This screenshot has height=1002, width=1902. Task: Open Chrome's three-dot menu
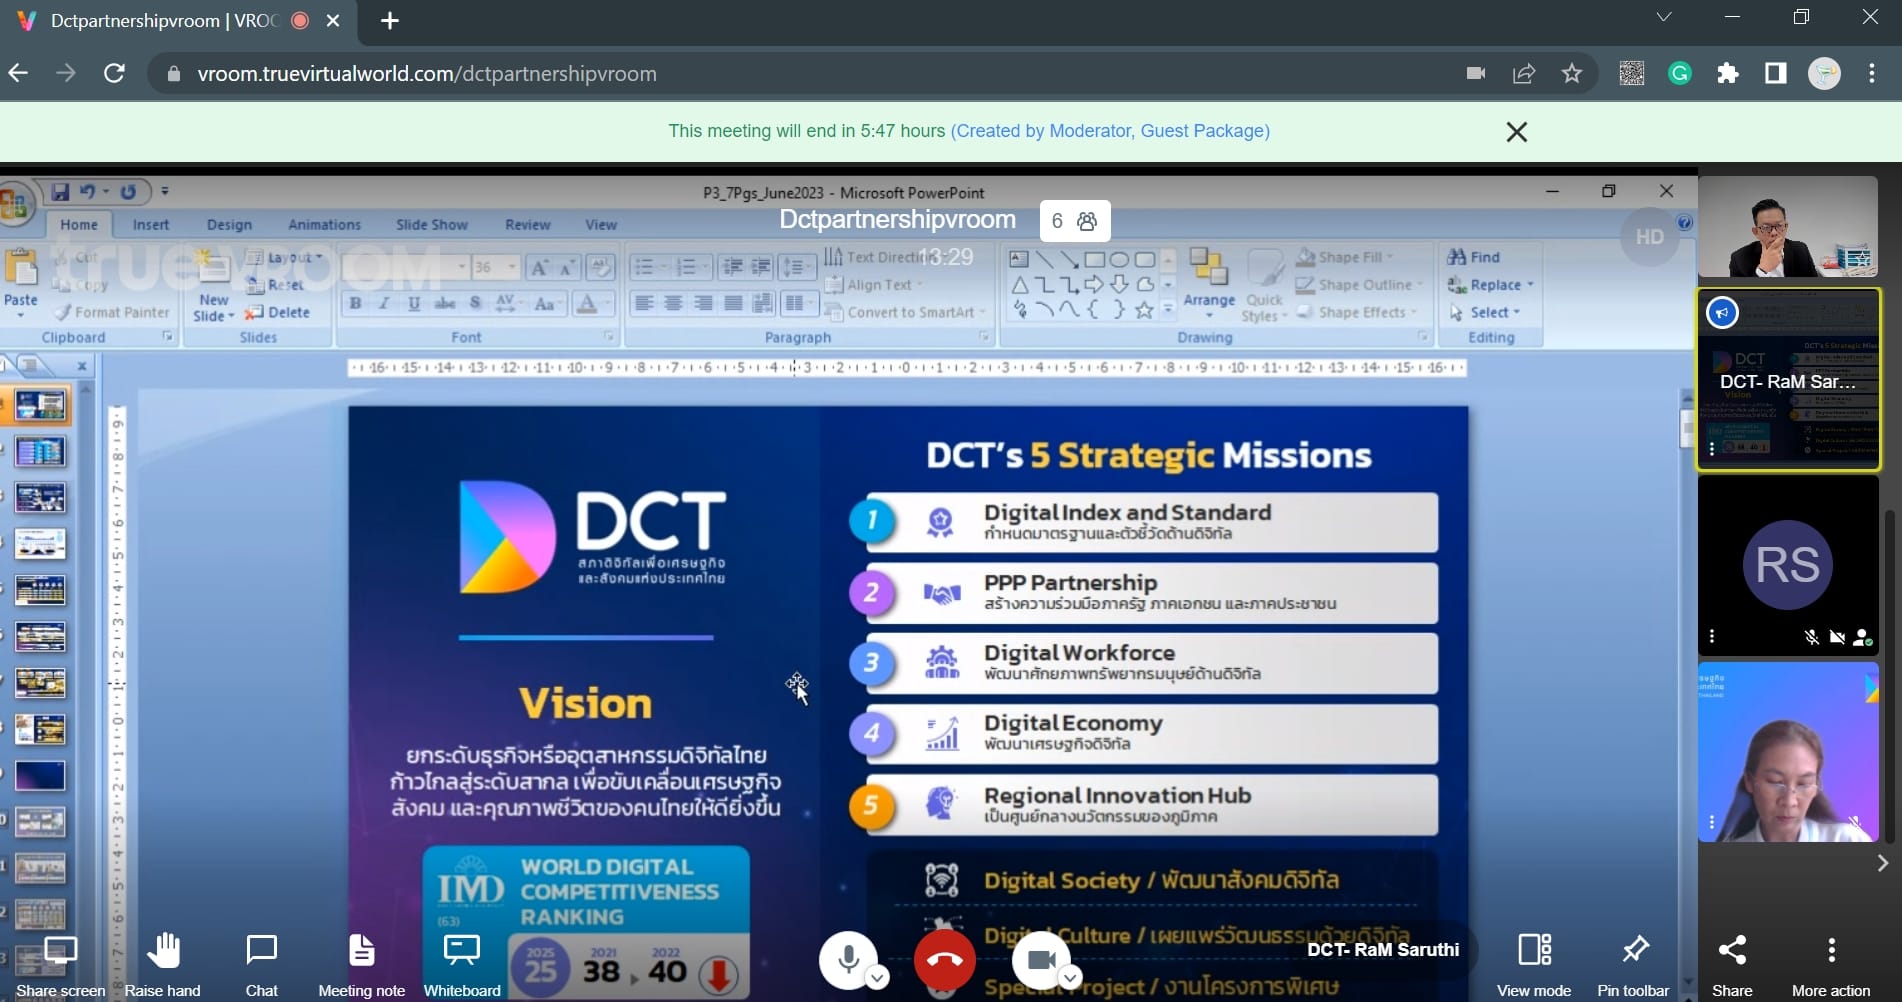pos(1872,73)
